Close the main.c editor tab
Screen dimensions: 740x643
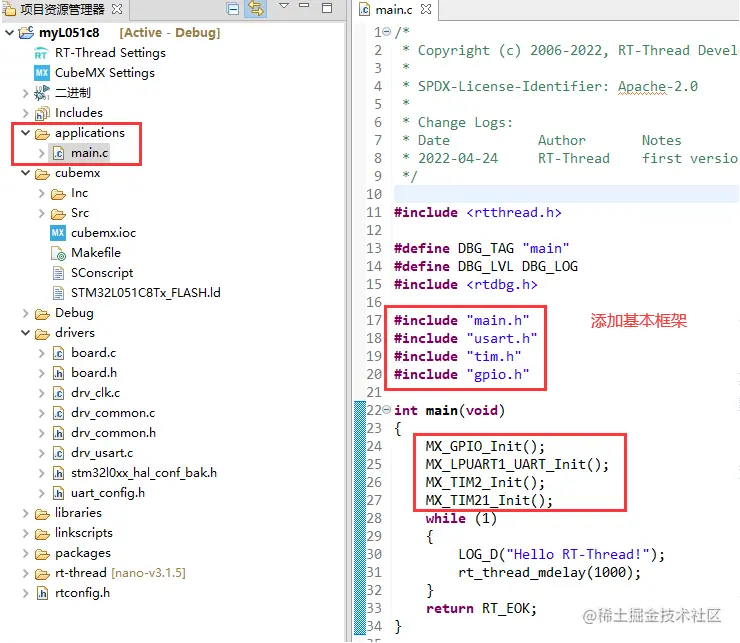click(x=426, y=9)
